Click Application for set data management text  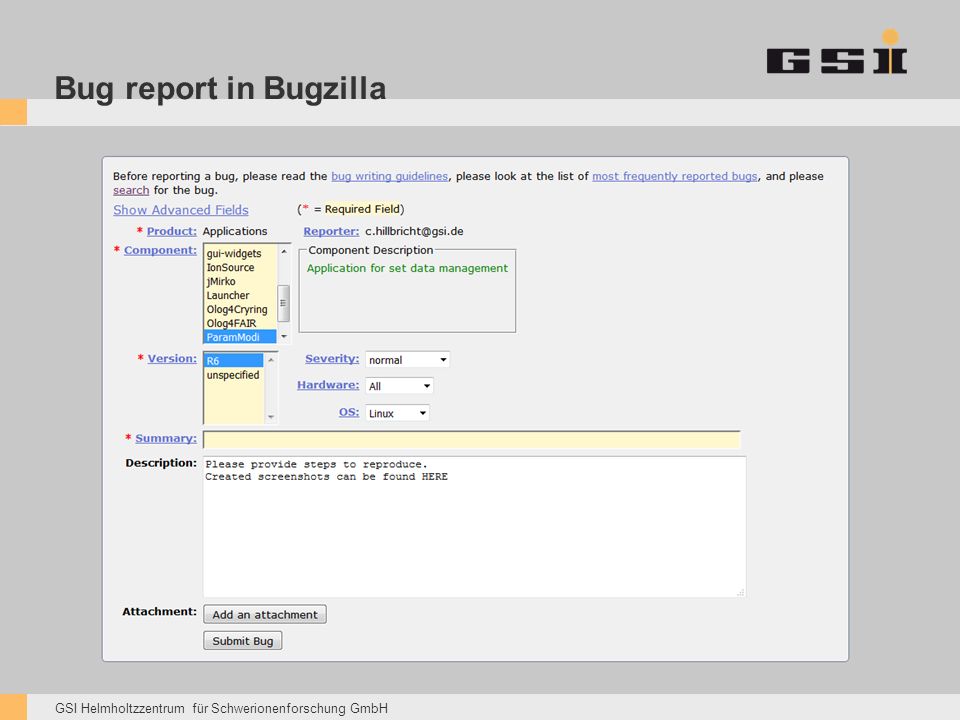pyautogui.click(x=407, y=268)
